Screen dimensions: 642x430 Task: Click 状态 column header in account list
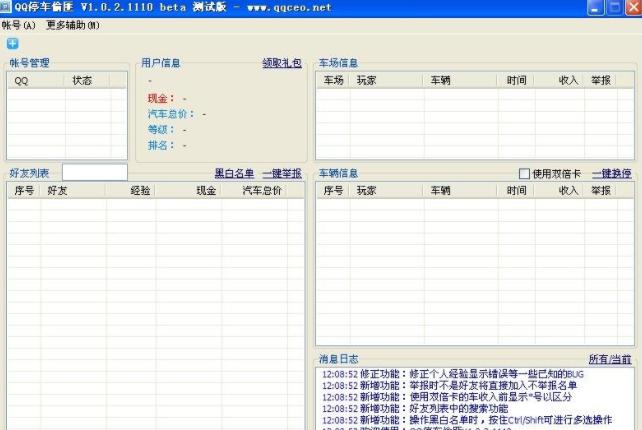87,80
